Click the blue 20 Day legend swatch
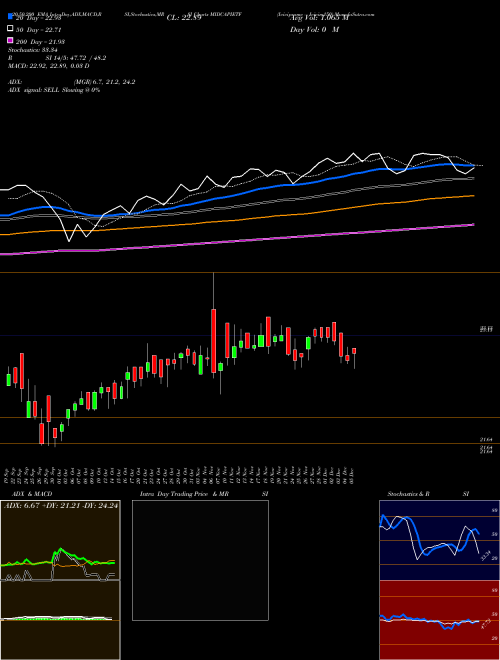 [10, 17]
